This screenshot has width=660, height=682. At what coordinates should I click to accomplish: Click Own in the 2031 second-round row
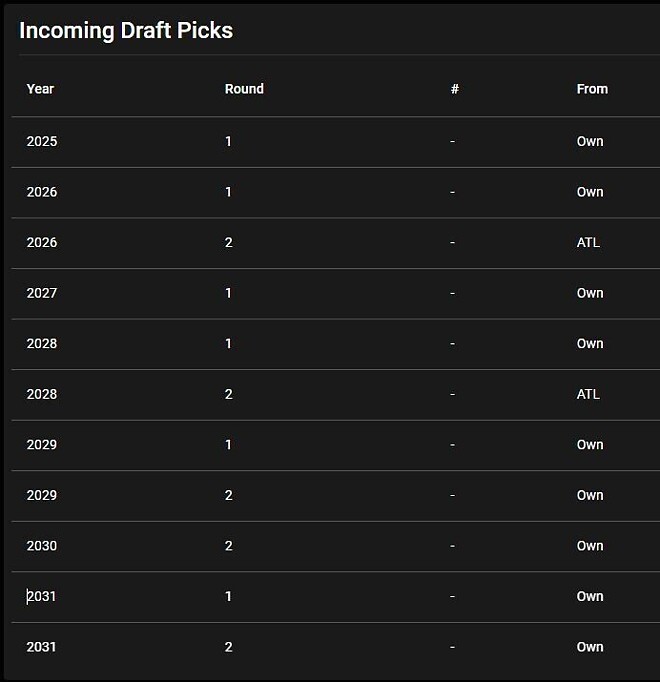(590, 647)
